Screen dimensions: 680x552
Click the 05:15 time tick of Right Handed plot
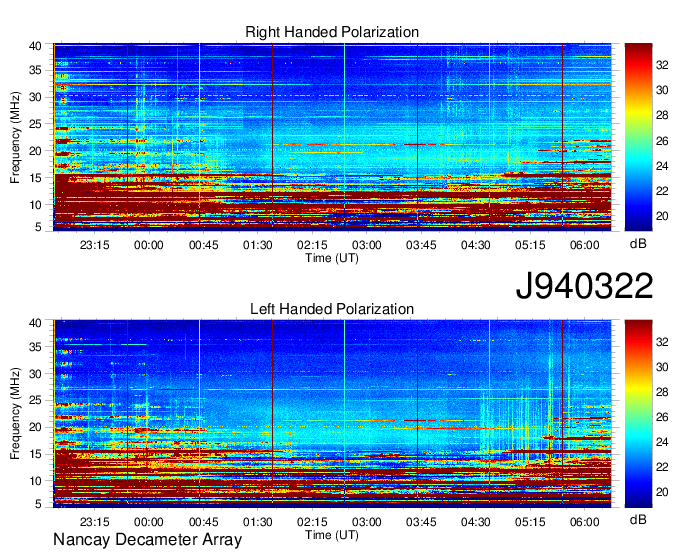coord(530,245)
